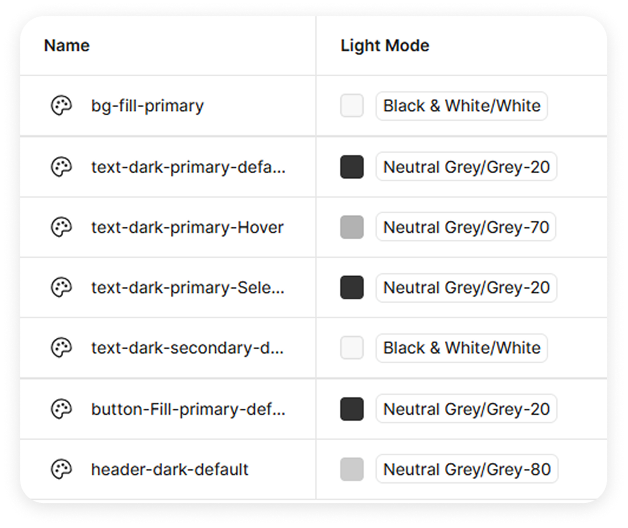
Task: Click the palette icon for text-dark-secondary variable
Action: (x=61, y=348)
